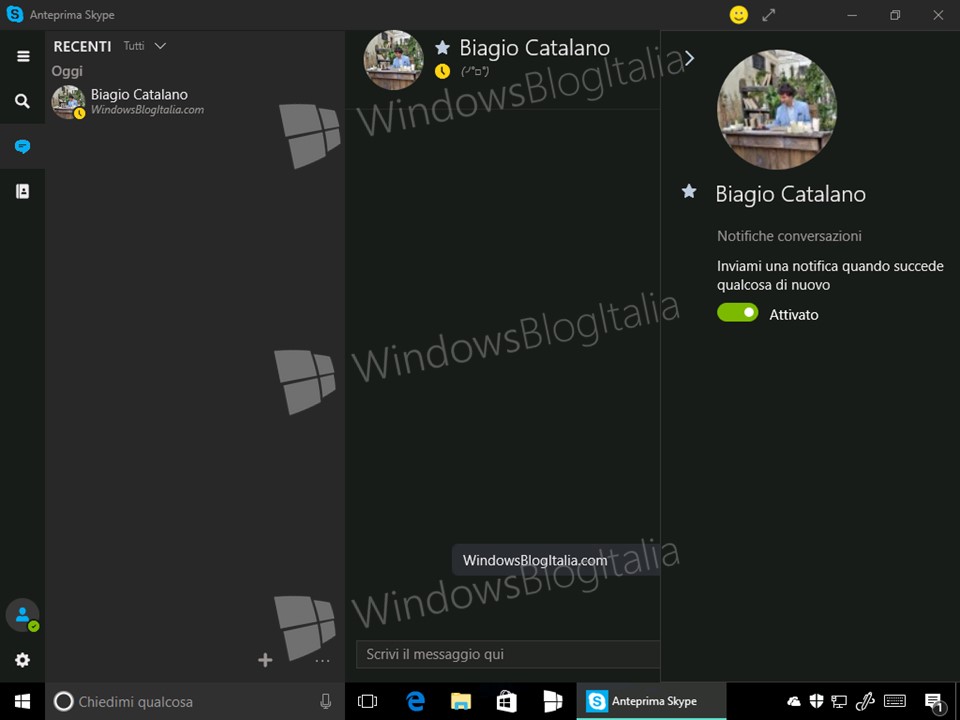960x720 pixels.
Task: Open the white Windows-logo app icon in taskbar
Action: click(x=553, y=702)
